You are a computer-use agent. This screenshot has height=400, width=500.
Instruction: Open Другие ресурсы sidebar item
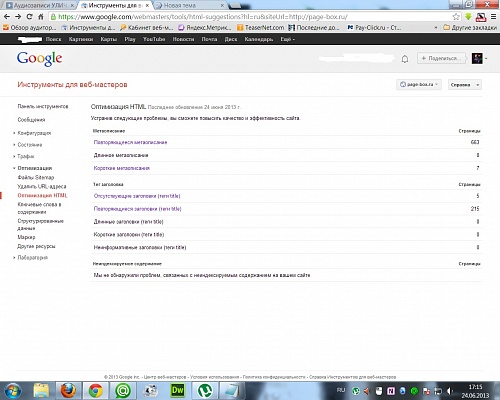(36, 246)
